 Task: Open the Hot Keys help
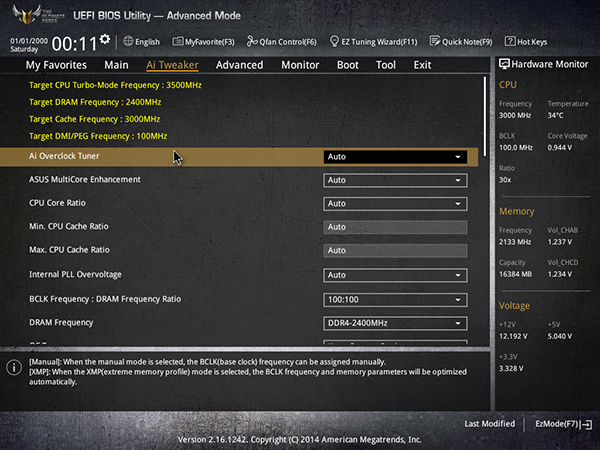[526, 42]
